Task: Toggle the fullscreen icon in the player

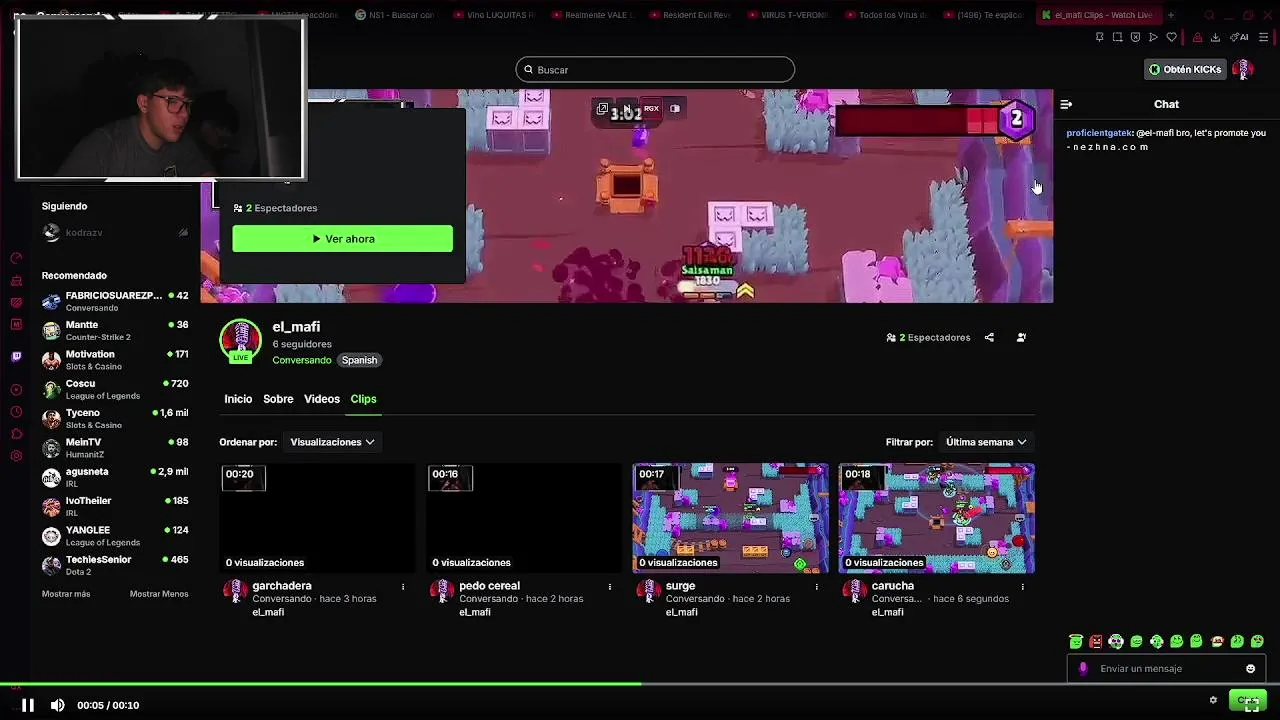Action: click(x=1251, y=703)
